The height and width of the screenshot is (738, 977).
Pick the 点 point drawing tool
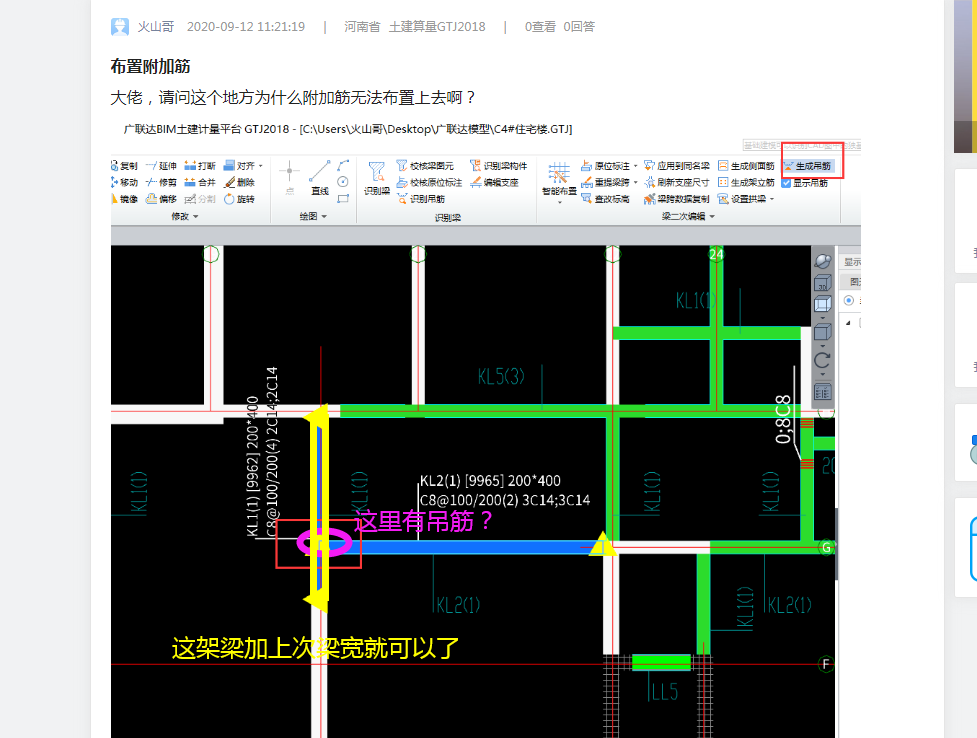pyautogui.click(x=289, y=178)
